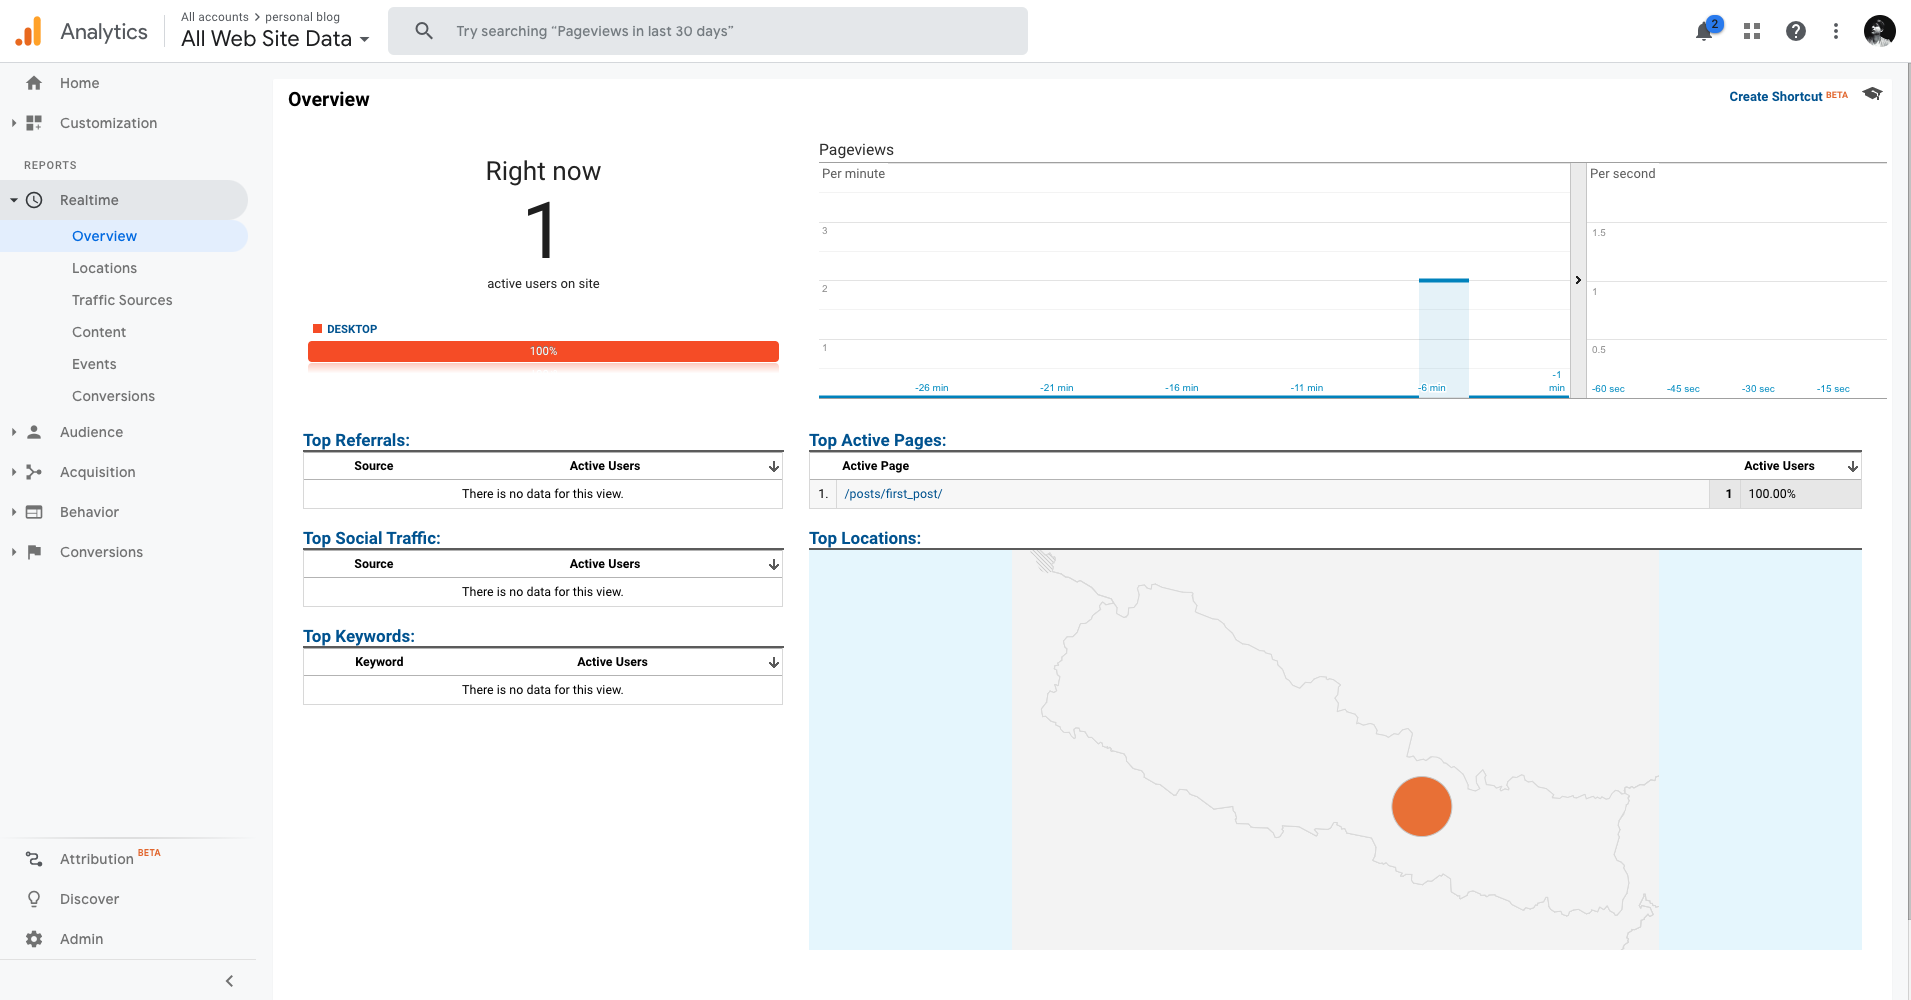Click the 100.00% value in Active Pages
Screen dimensions: 1911x1000
coord(1772,494)
